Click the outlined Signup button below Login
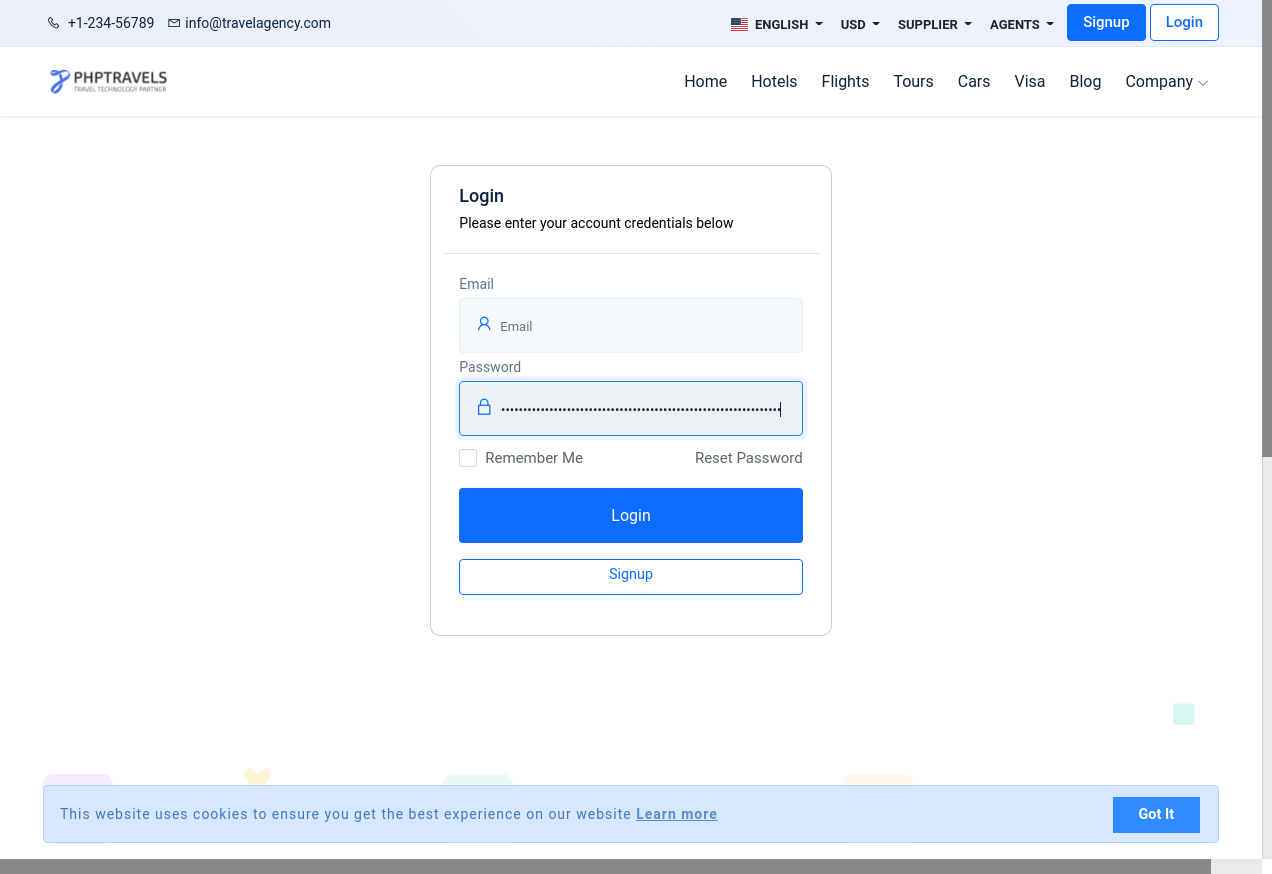Image resolution: width=1272 pixels, height=874 pixels. pyautogui.click(x=630, y=576)
